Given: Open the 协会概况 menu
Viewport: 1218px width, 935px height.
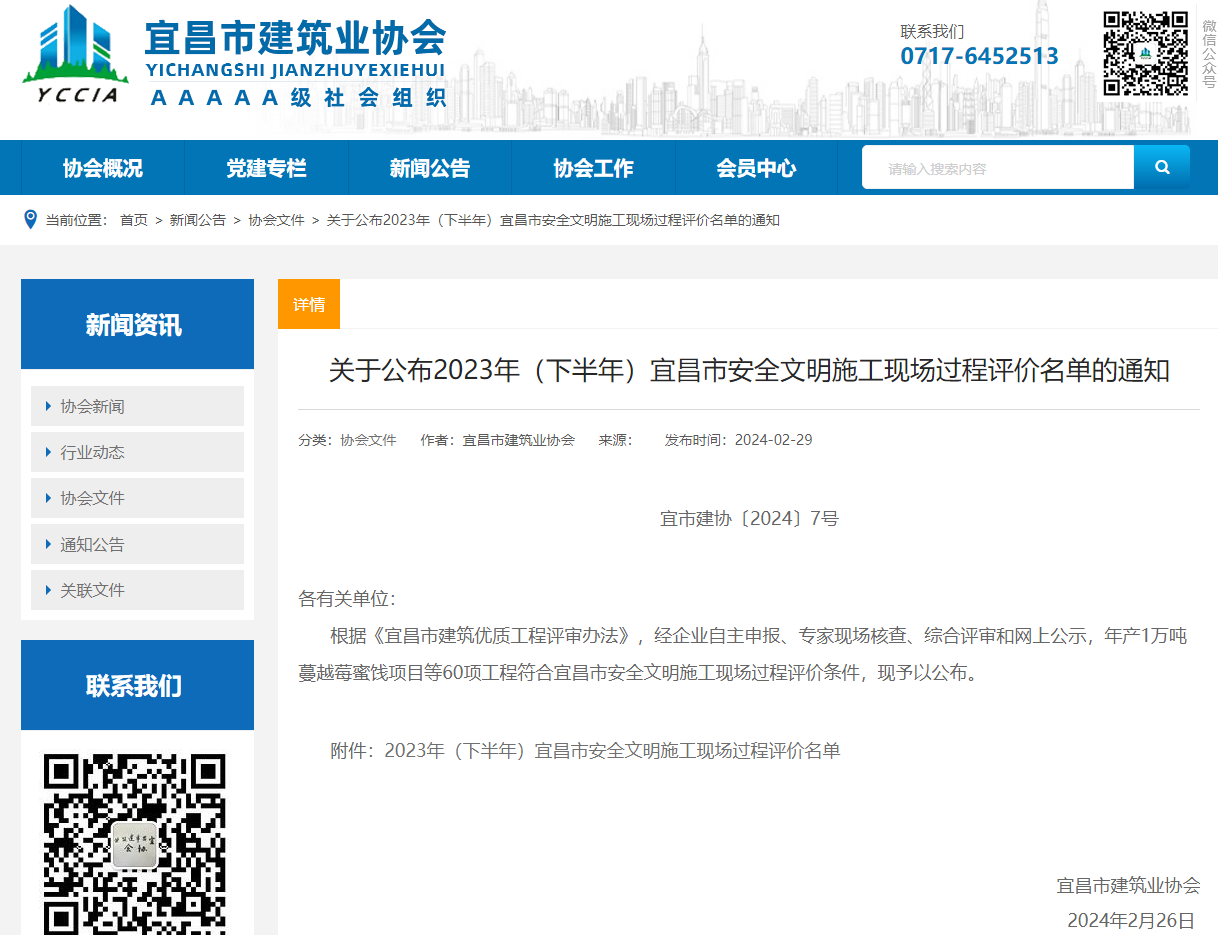Looking at the screenshot, I should 102,168.
